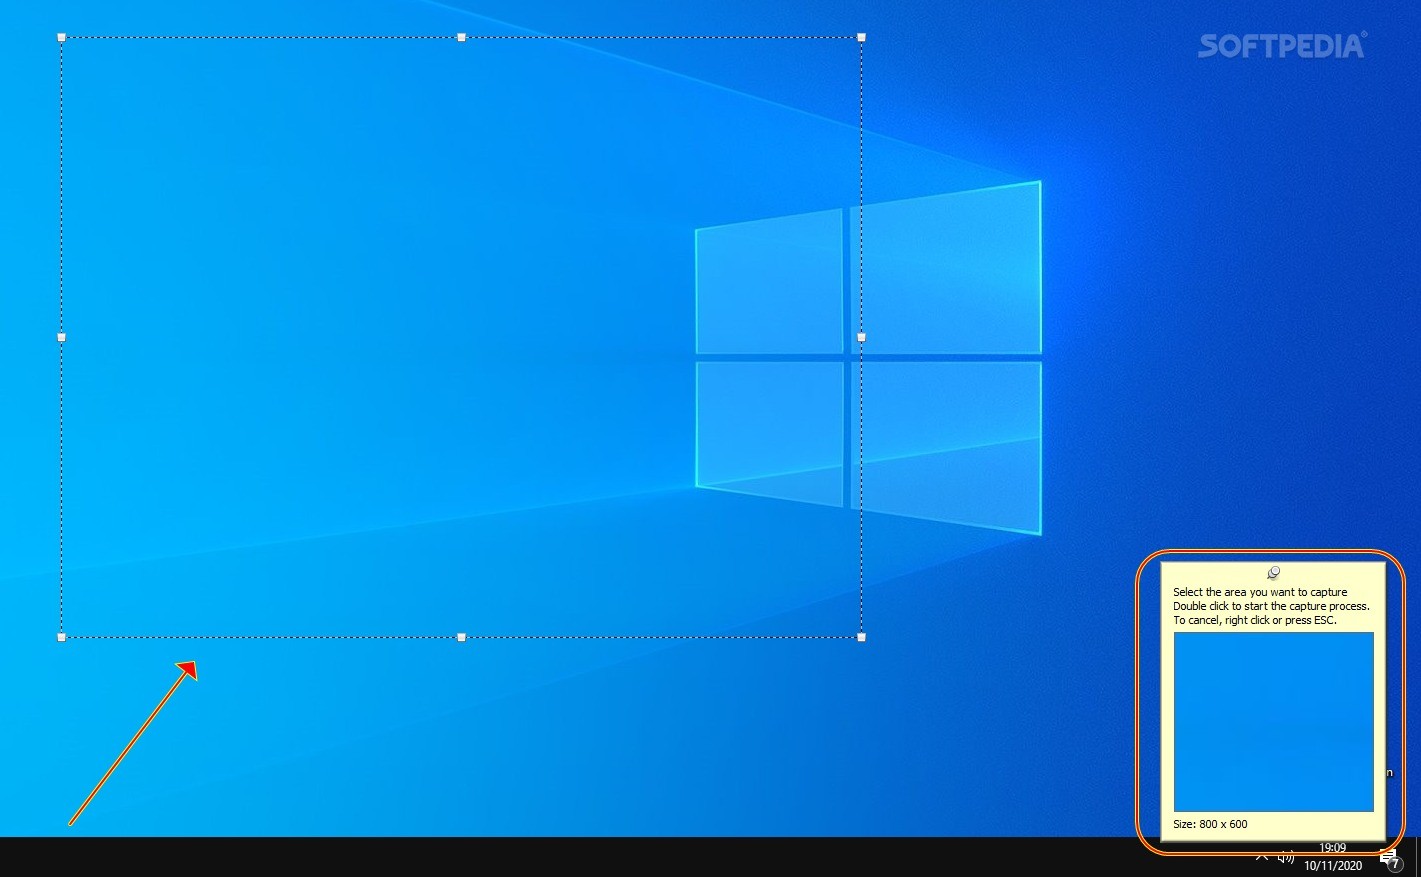
Task: Click the left-middle handle of the selection
Action: tap(62, 337)
